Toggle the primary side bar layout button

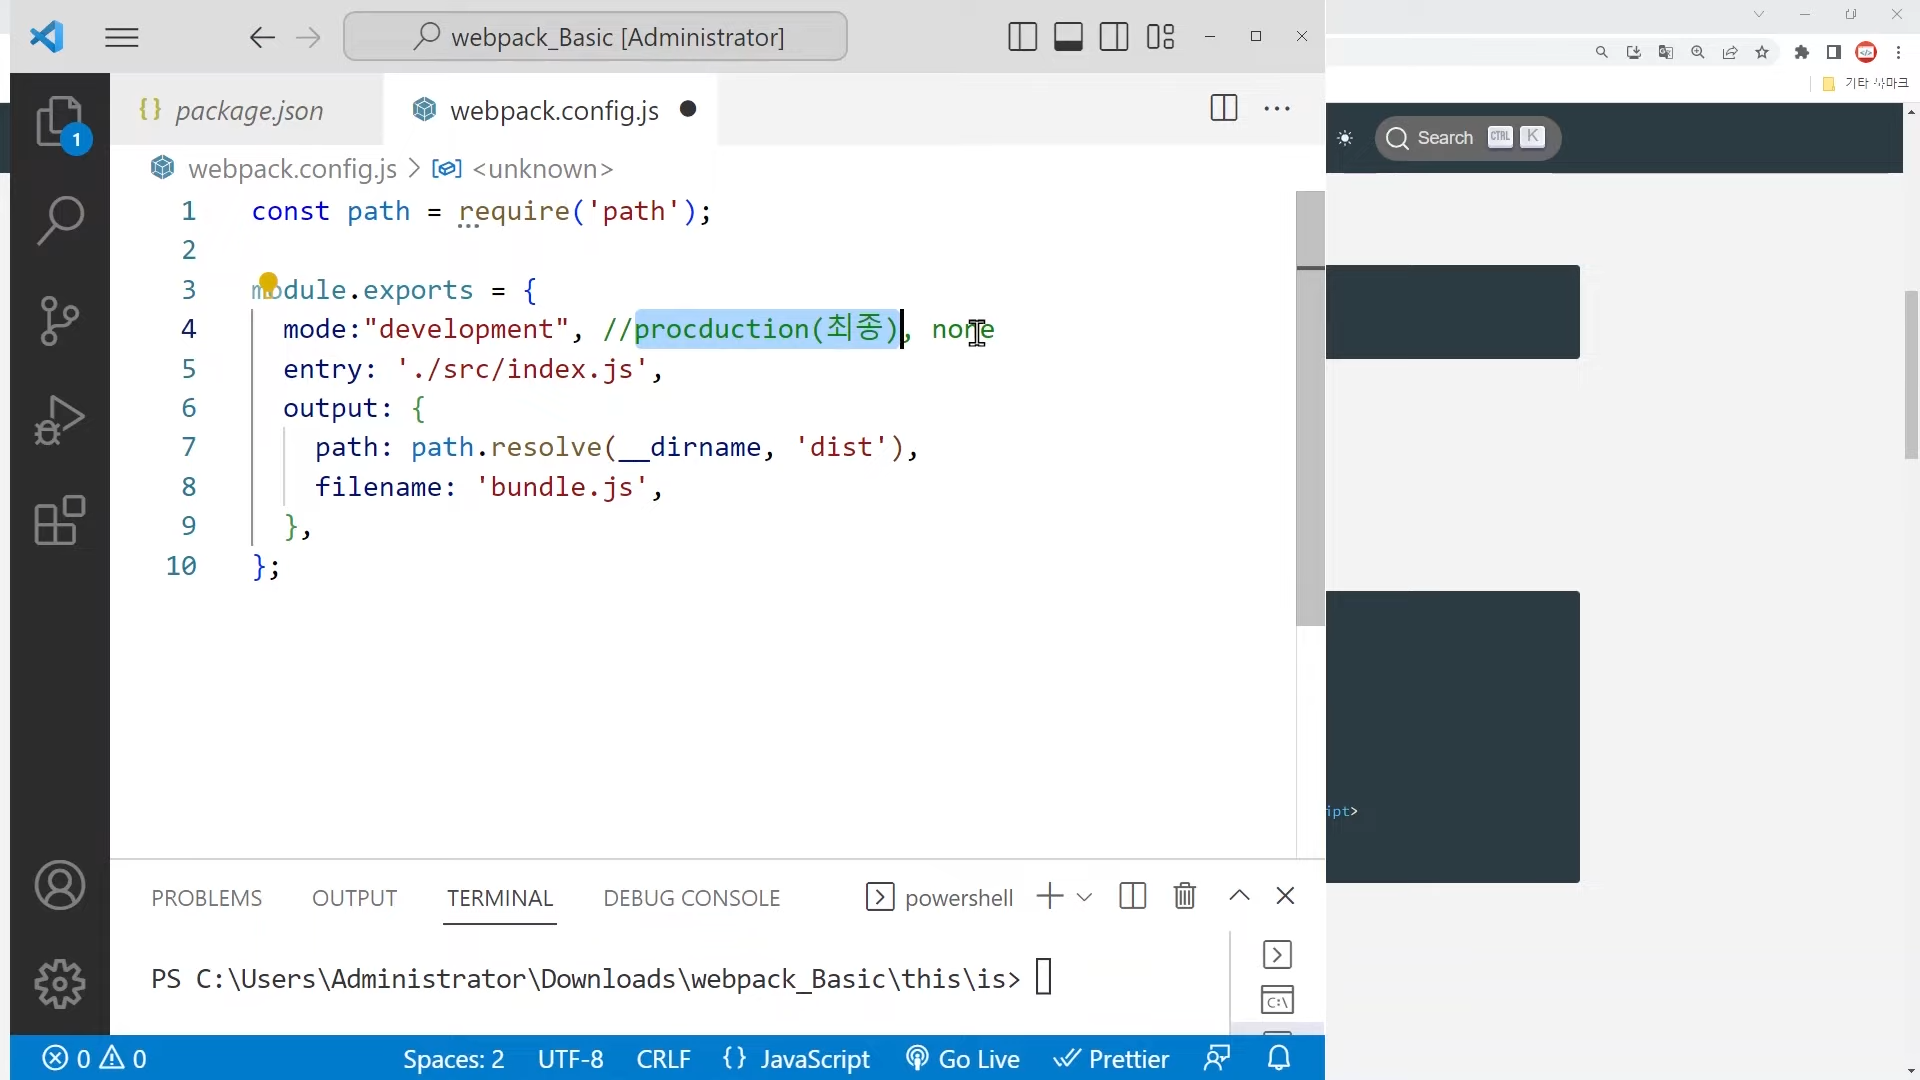[1022, 37]
